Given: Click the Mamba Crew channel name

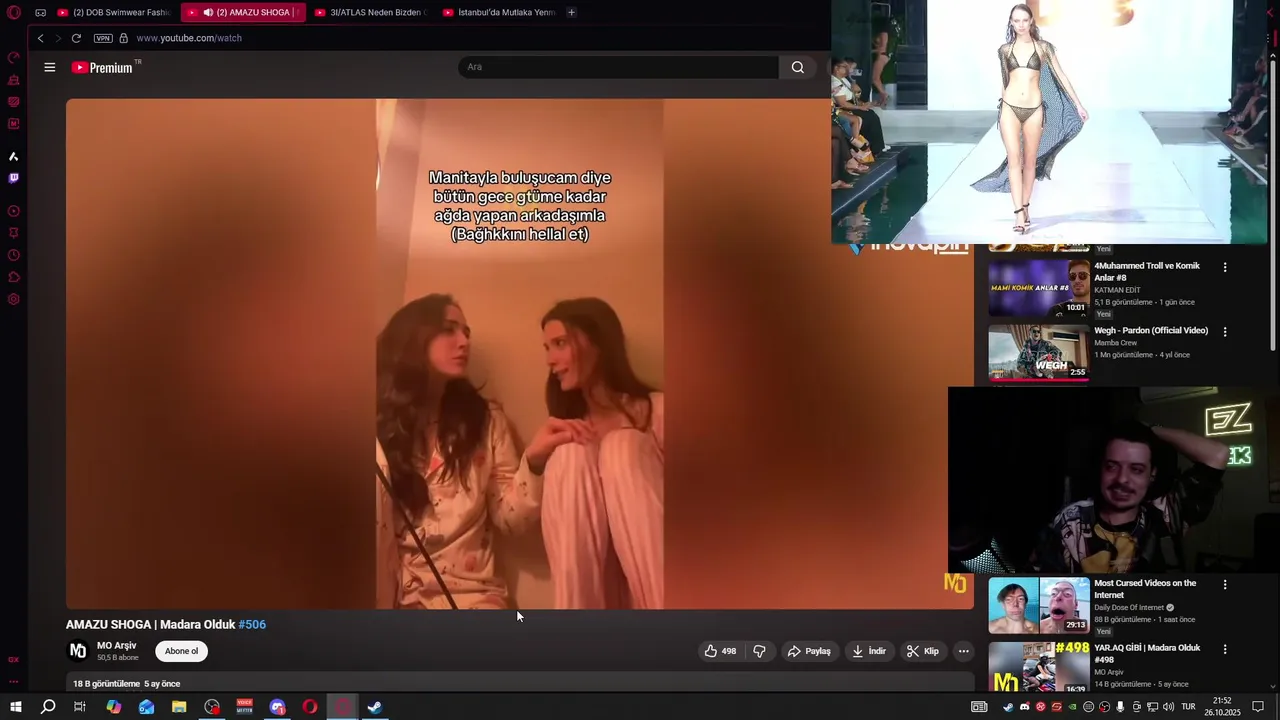Looking at the screenshot, I should (1115, 343).
